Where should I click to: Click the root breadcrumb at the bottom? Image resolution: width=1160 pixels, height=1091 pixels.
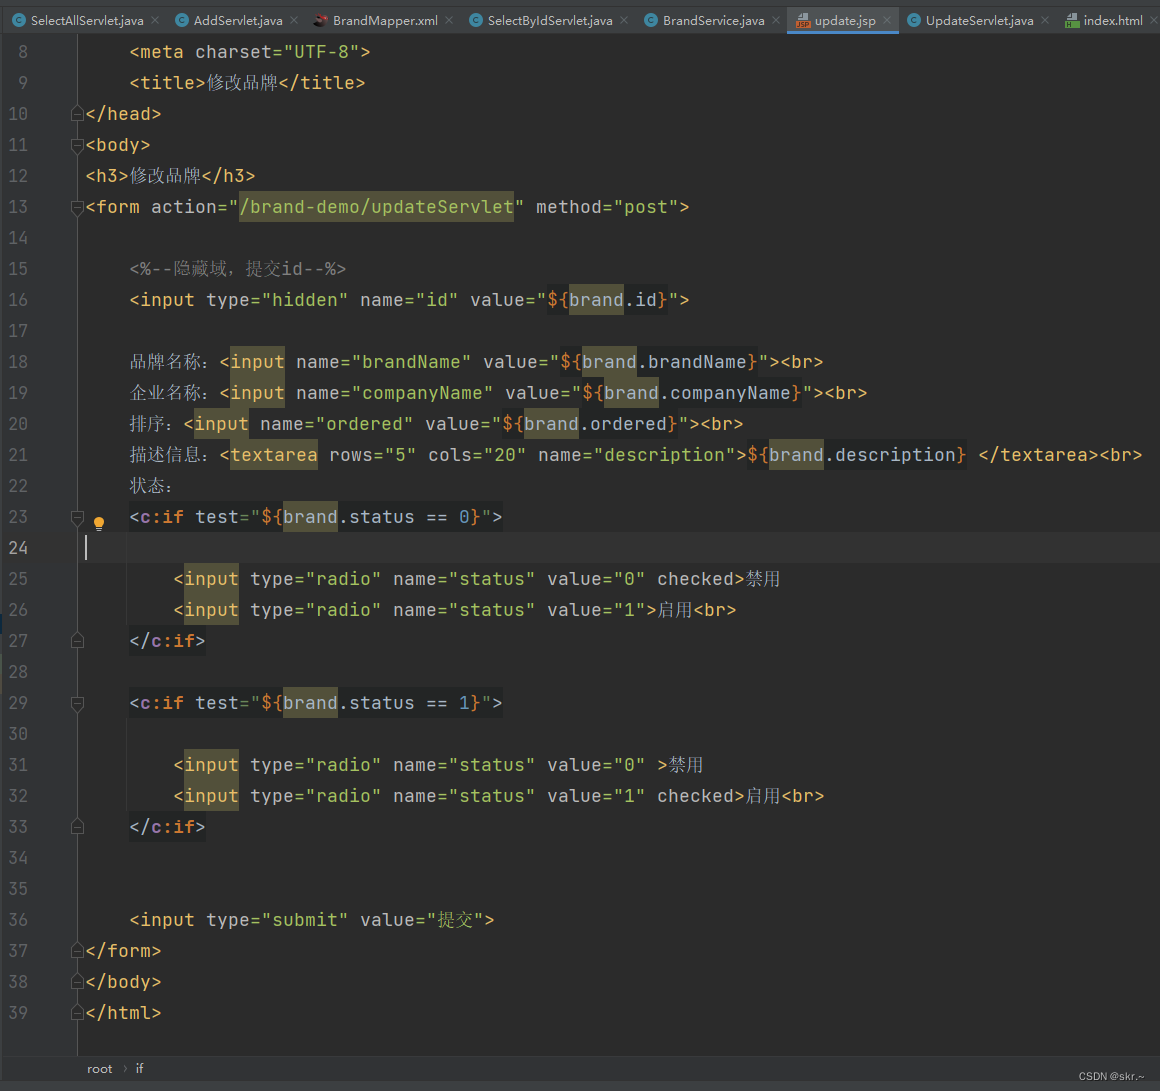click(x=99, y=1068)
